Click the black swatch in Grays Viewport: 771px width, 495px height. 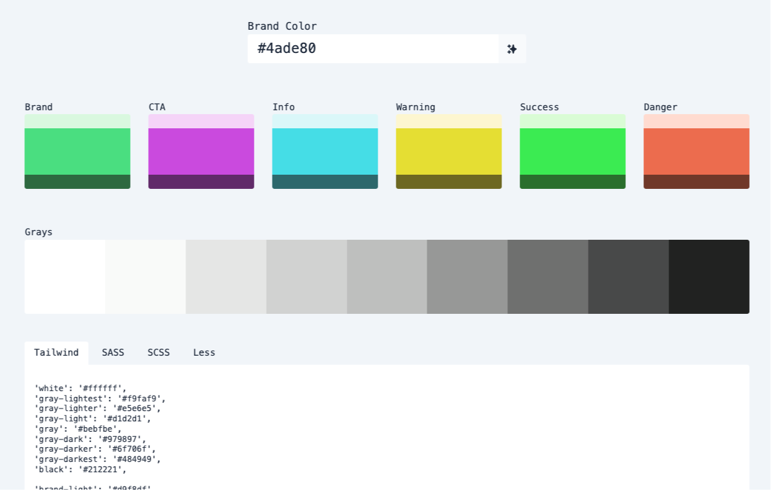click(710, 277)
